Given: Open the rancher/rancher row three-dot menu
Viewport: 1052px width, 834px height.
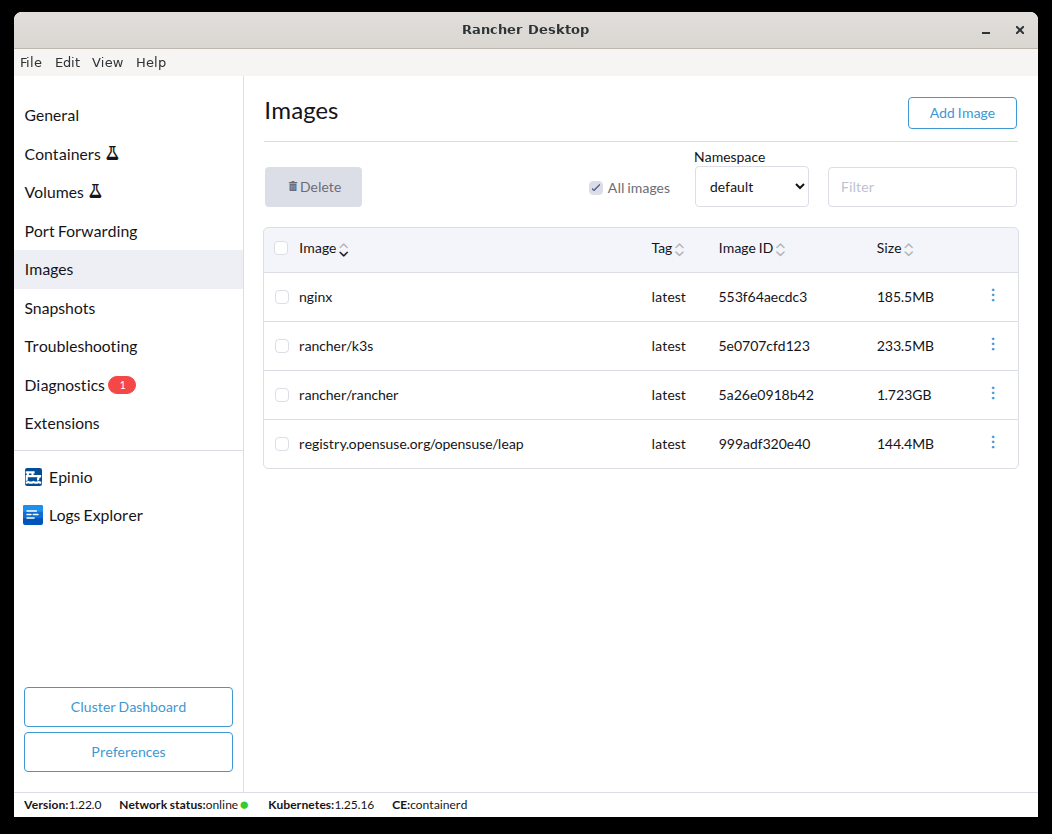Looking at the screenshot, I should pos(992,393).
